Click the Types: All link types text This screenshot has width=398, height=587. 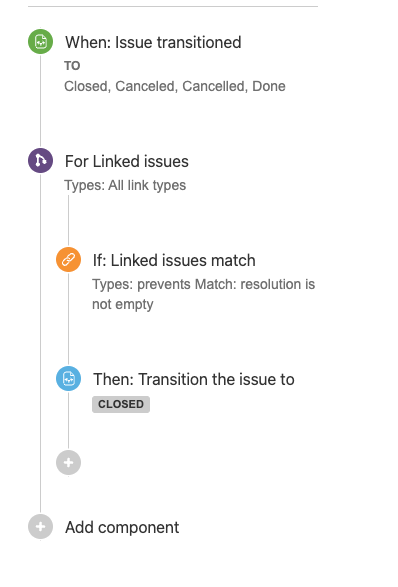[125, 185]
